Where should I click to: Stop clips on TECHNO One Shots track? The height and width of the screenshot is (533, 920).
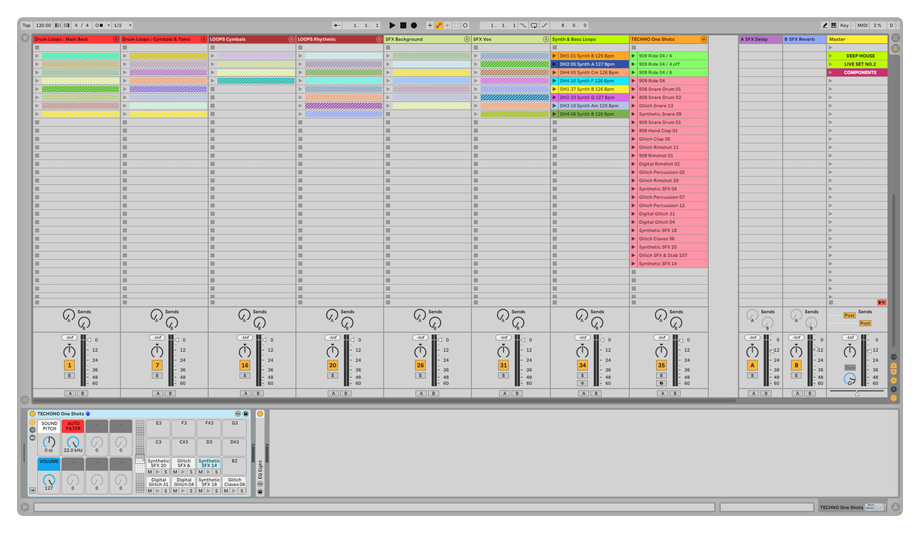coord(634,302)
